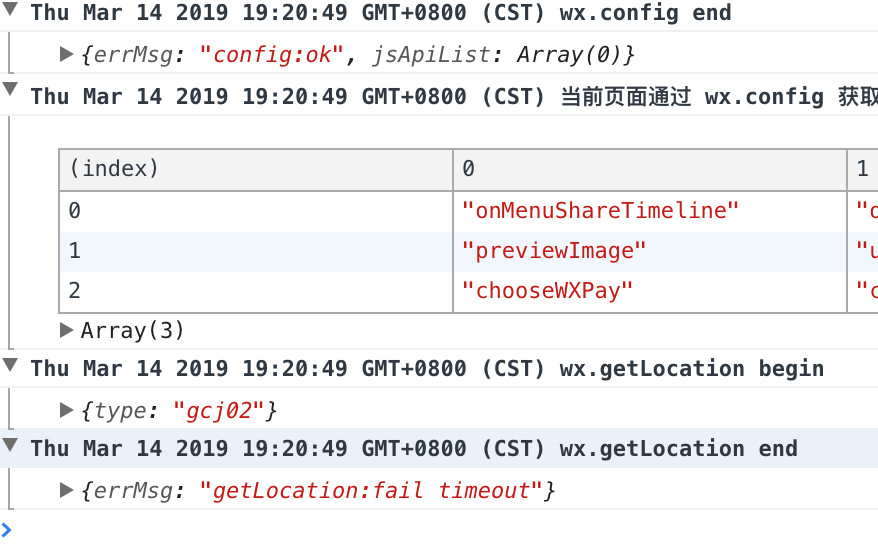Expand the errMsg "config:ok" object
Image resolution: width=878 pixels, height=546 pixels.
pos(67,53)
